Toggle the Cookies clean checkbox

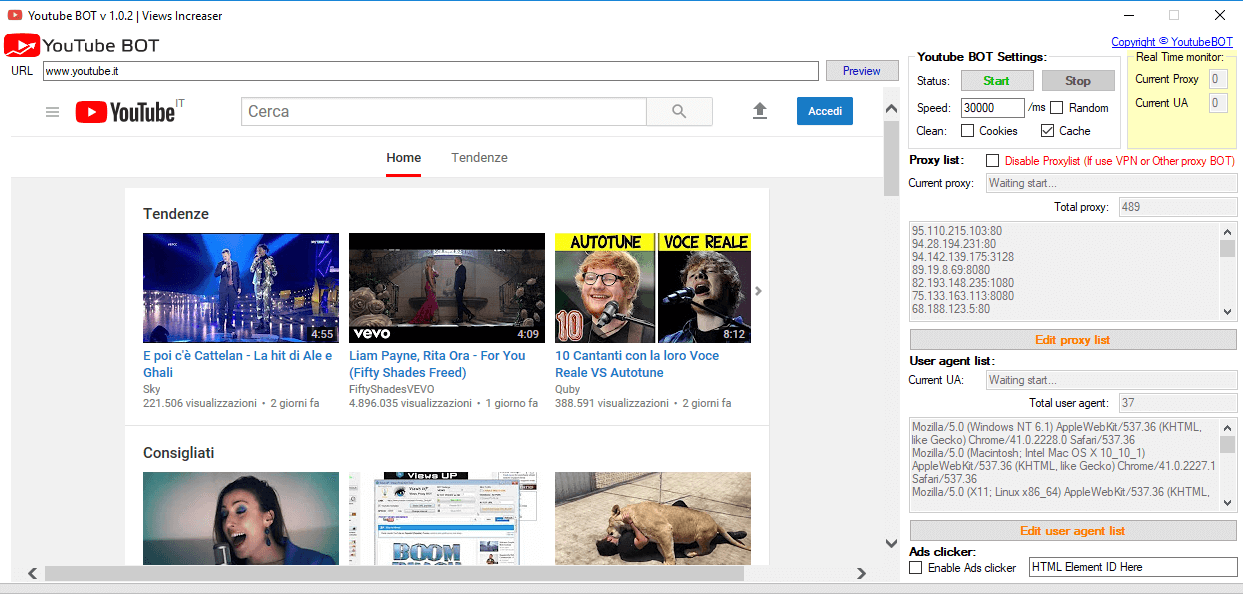tap(967, 130)
